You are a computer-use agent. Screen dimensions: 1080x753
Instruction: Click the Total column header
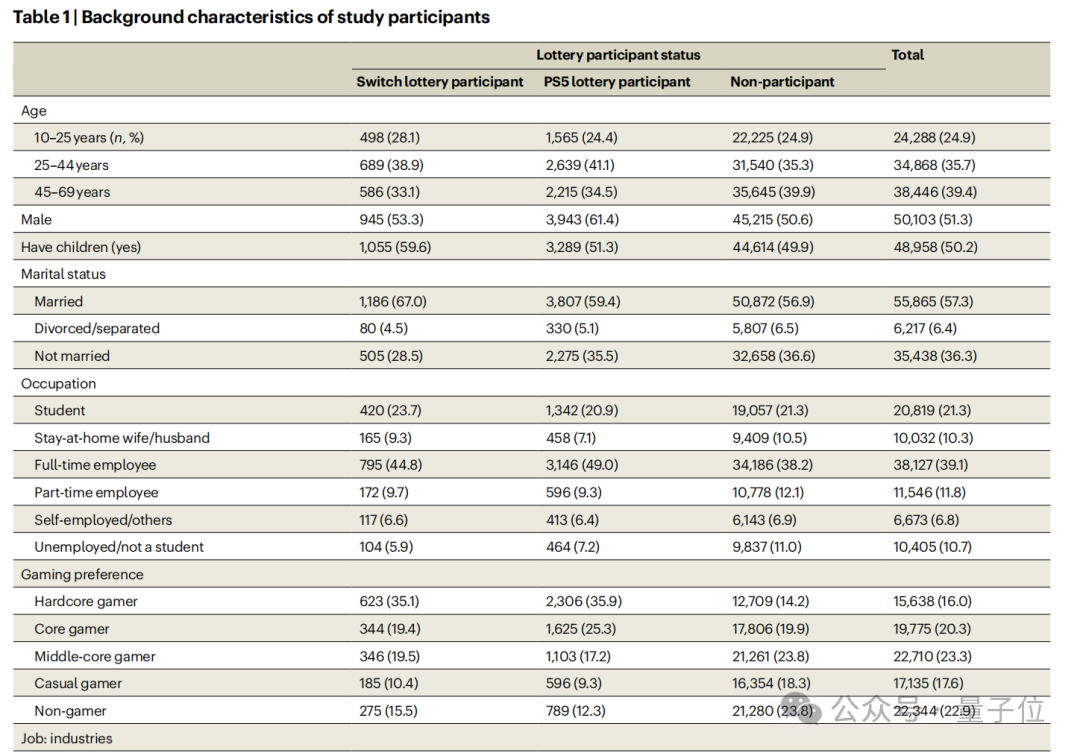908,55
